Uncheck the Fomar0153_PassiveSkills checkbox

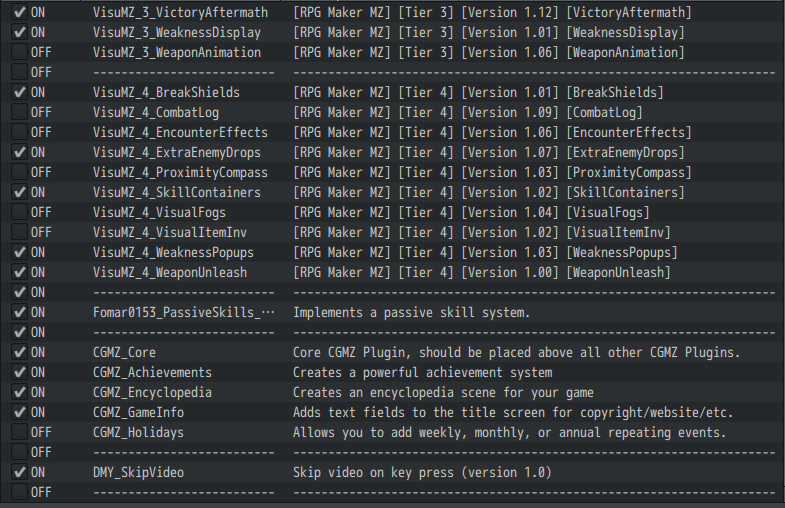tap(20, 312)
